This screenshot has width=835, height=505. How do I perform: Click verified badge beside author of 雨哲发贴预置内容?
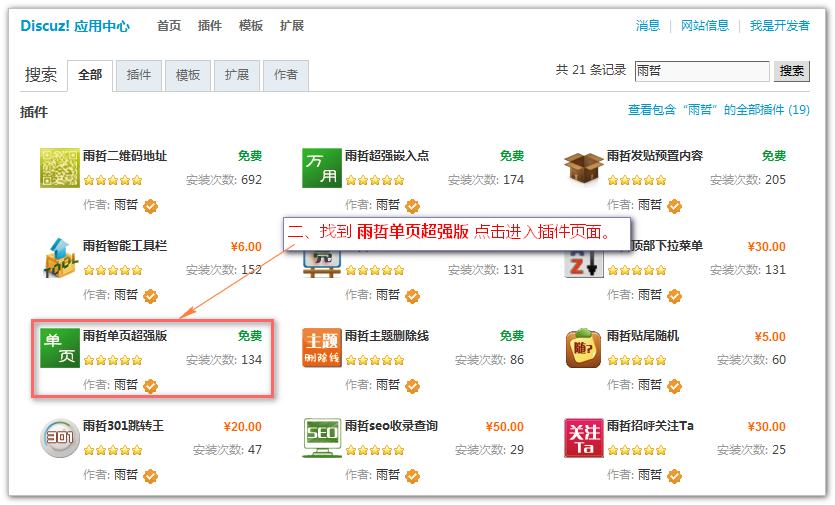[x=675, y=206]
